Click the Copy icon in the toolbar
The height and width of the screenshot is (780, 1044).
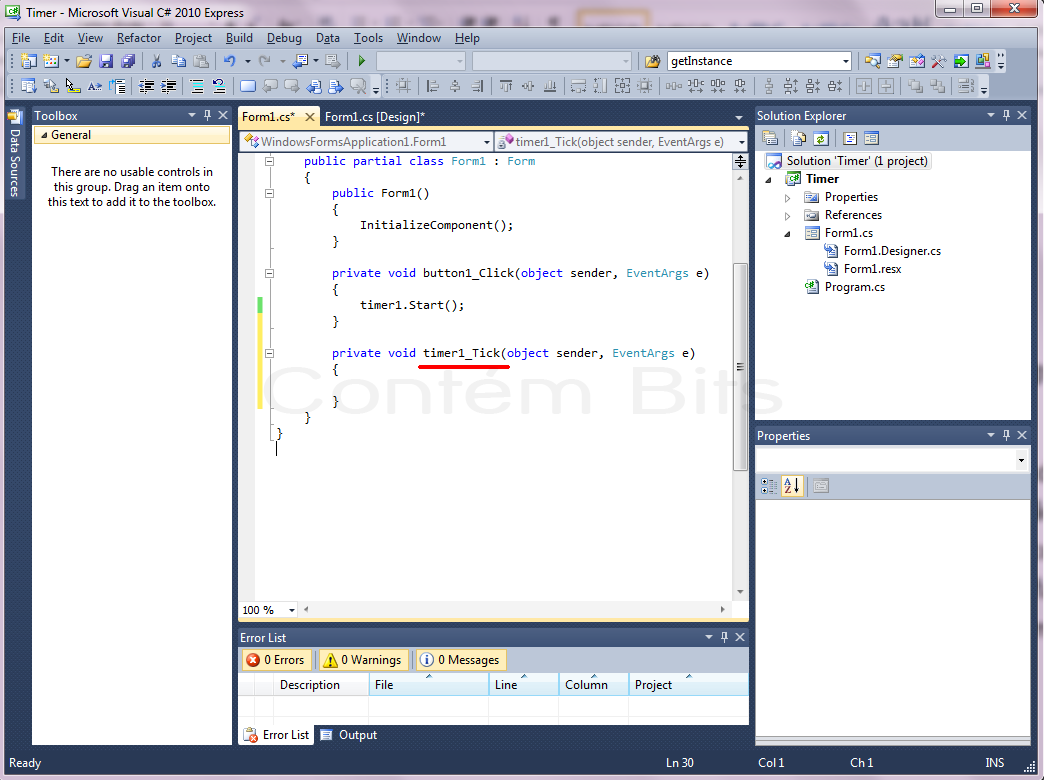point(178,61)
